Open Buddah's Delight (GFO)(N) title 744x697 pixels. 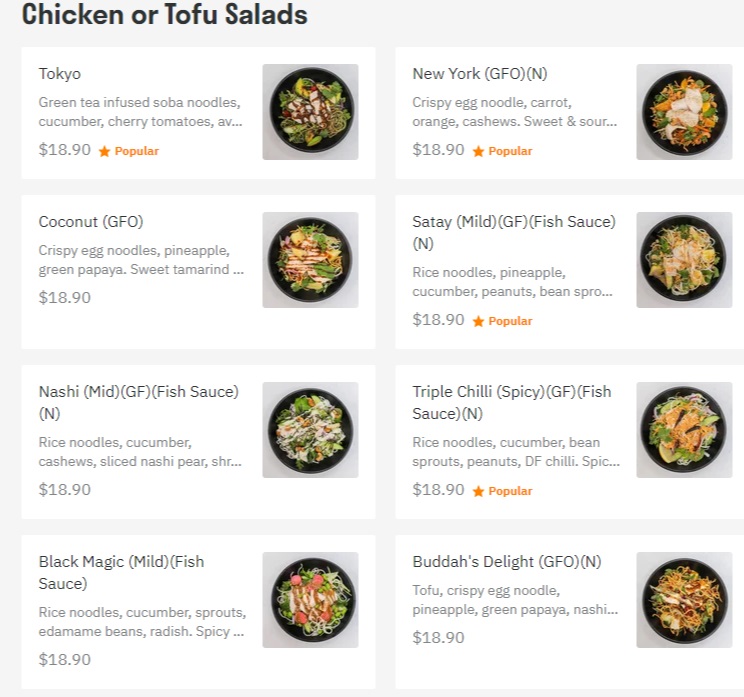(507, 562)
